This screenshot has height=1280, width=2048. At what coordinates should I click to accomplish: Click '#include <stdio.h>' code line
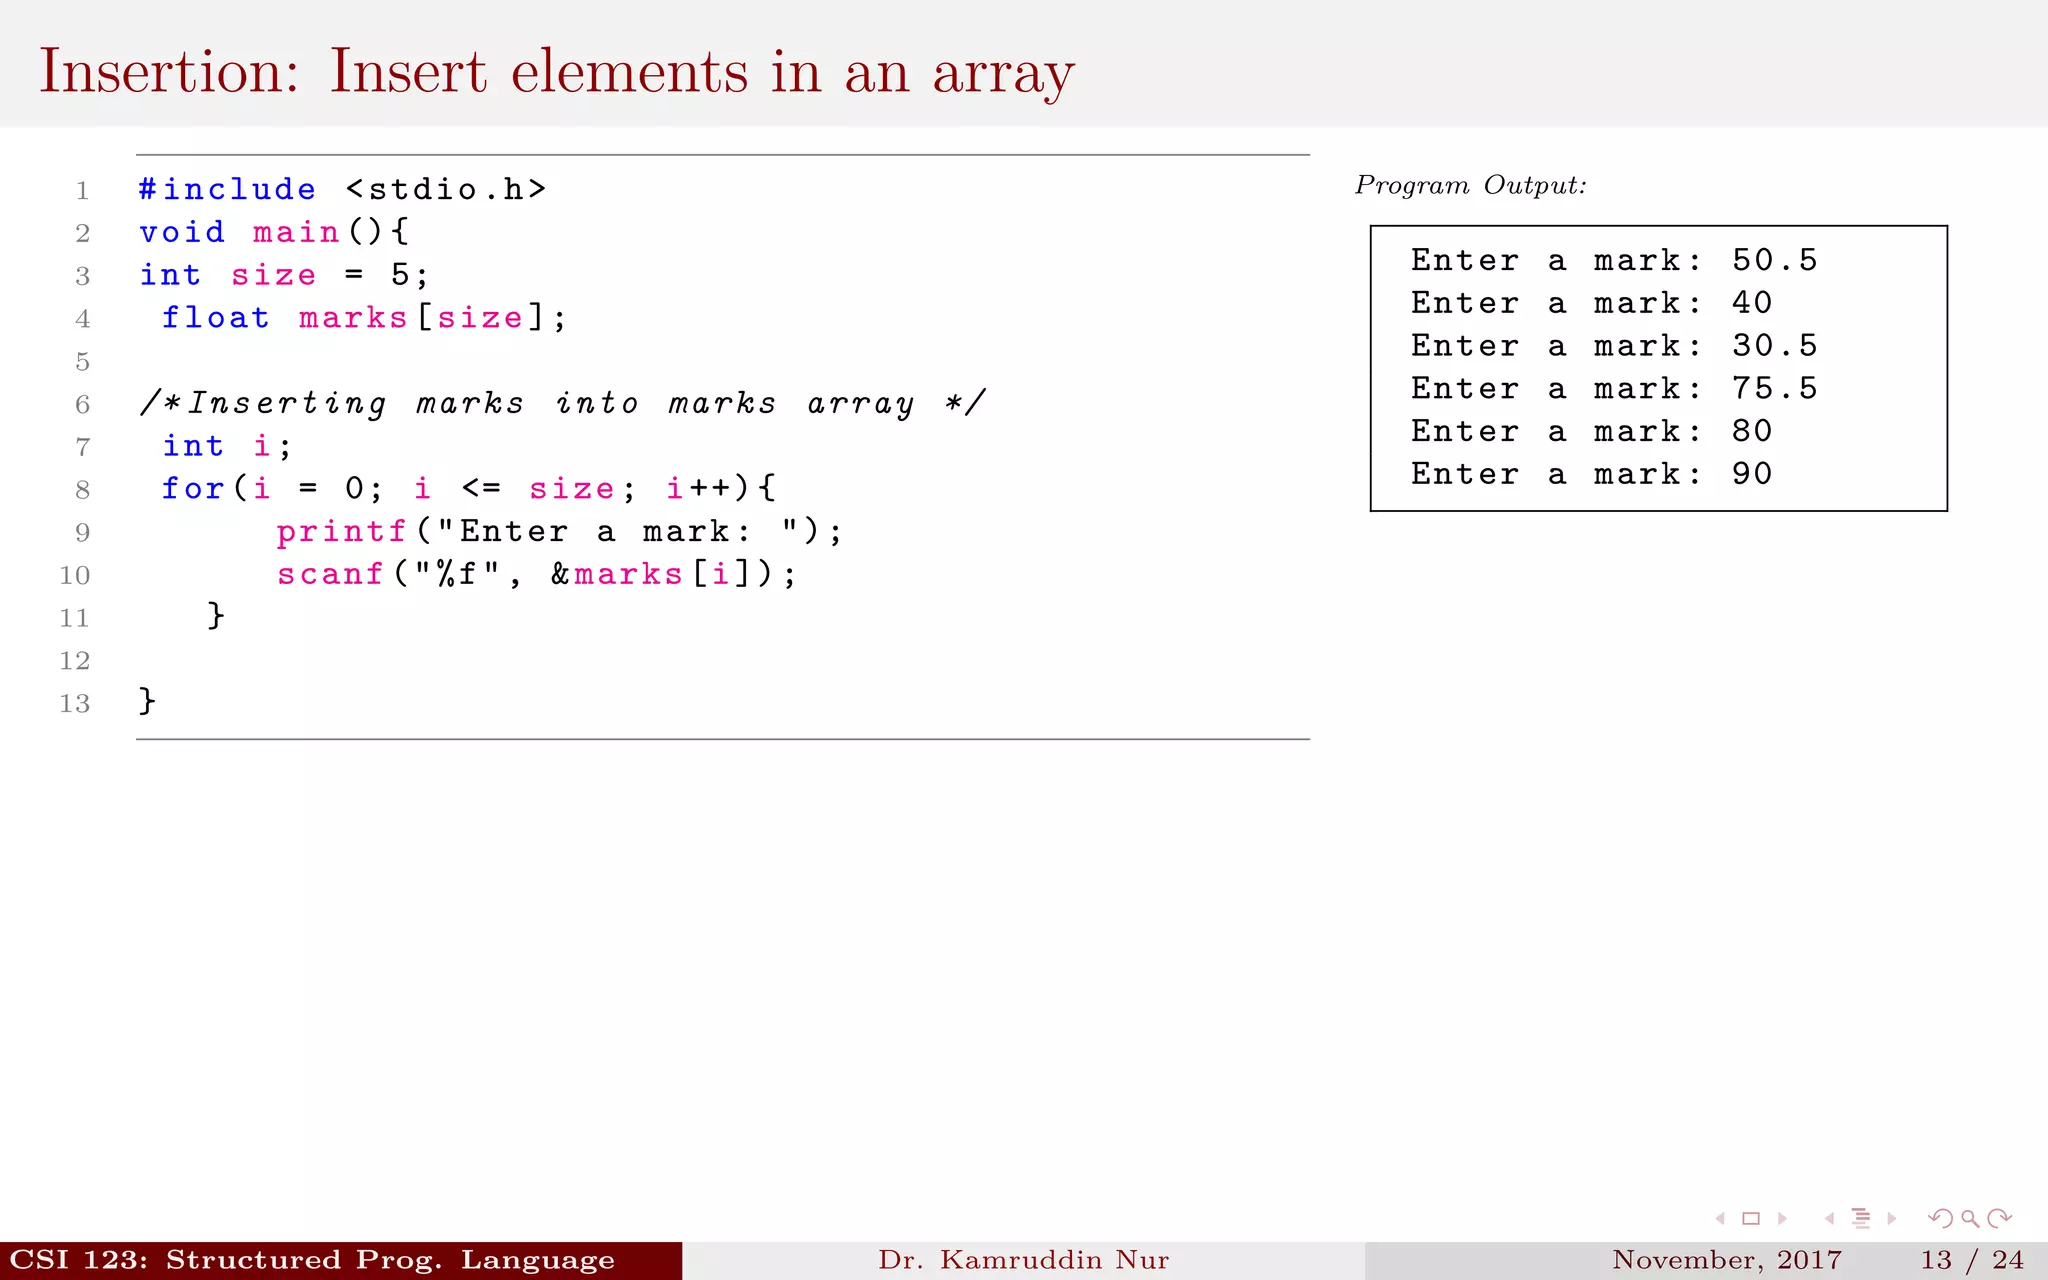342,189
